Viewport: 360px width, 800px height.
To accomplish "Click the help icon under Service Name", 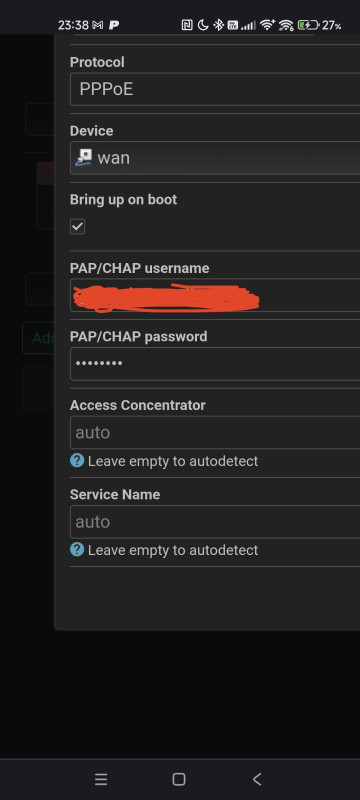I will pyautogui.click(x=77, y=549).
